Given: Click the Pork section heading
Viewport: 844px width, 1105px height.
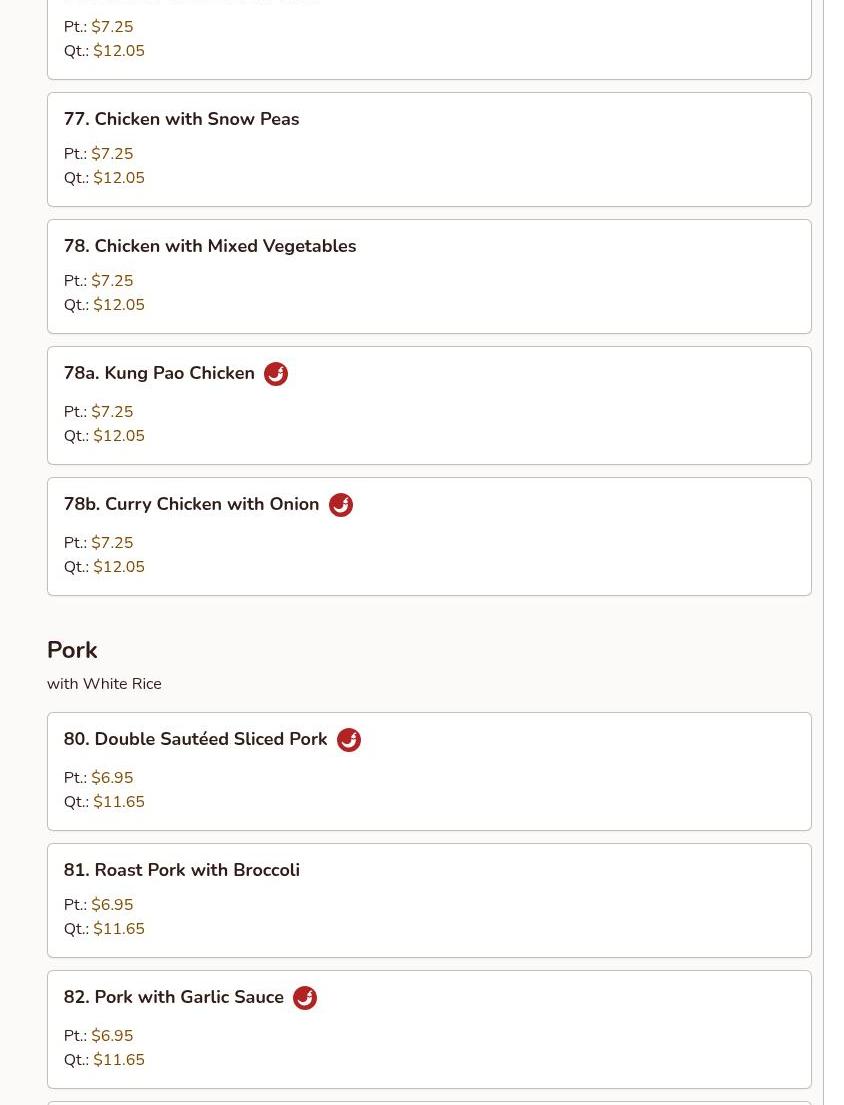Looking at the screenshot, I should (72, 650).
